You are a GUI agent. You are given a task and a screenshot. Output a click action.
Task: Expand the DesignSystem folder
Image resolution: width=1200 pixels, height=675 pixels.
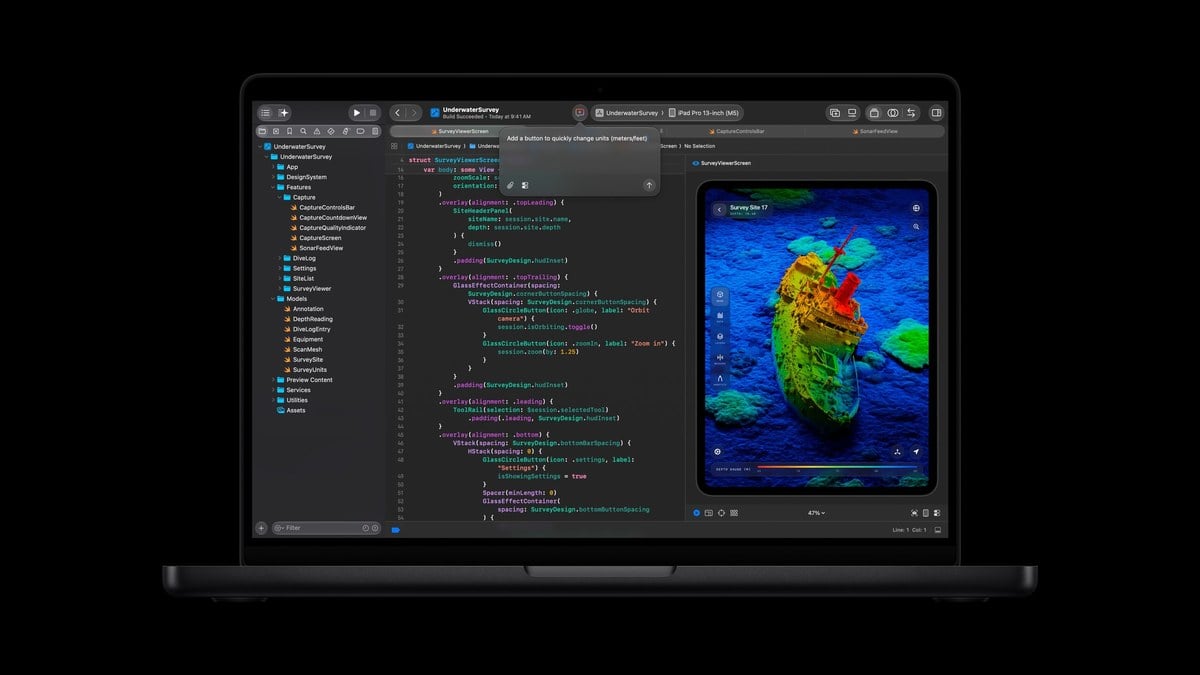(274, 177)
